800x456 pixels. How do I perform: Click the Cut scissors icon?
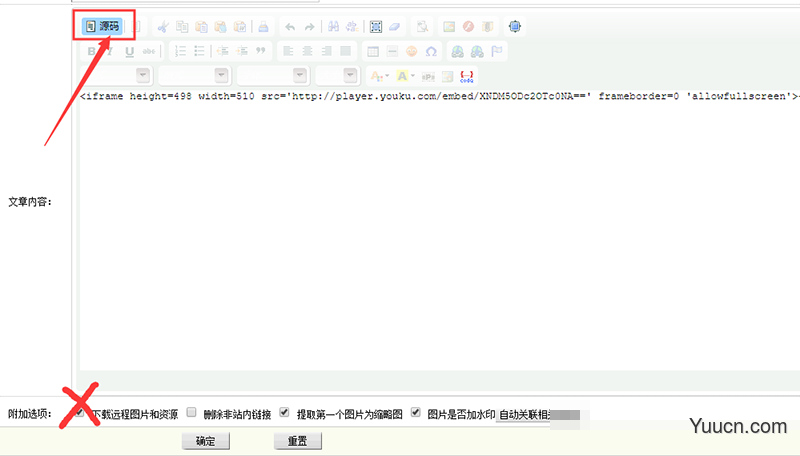pyautogui.click(x=163, y=27)
